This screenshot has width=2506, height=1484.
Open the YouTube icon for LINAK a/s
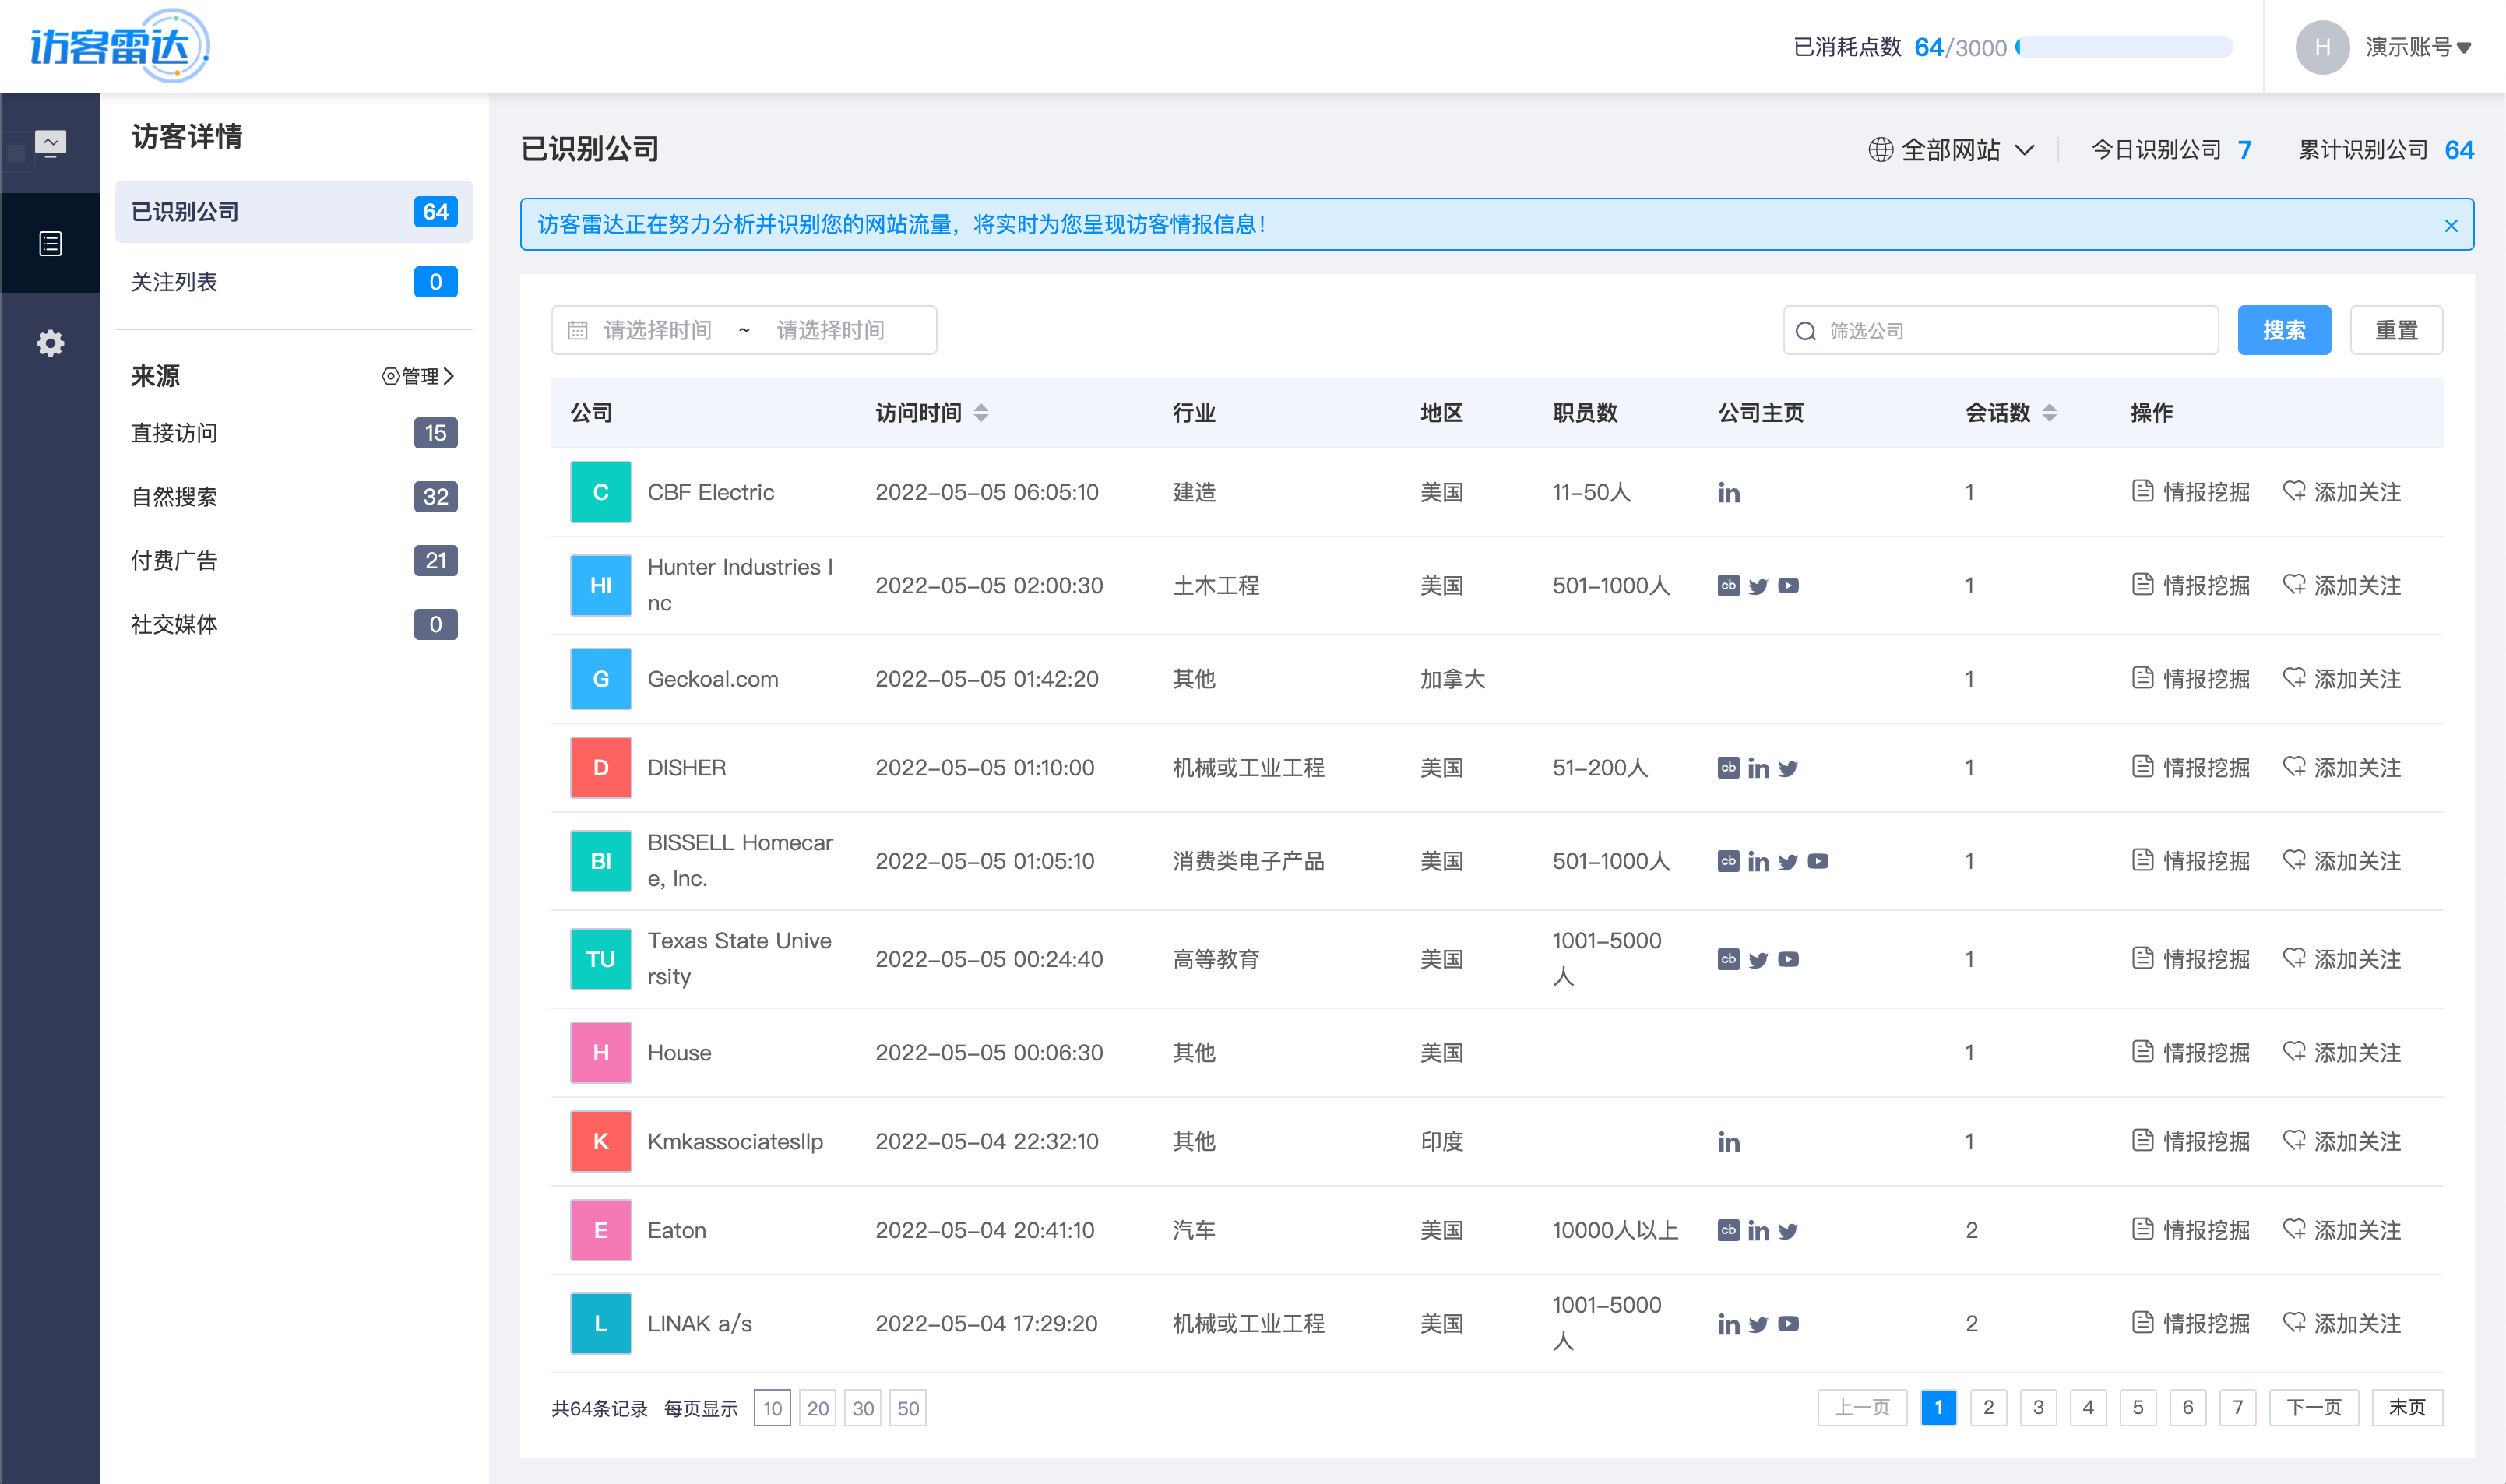(1789, 1323)
